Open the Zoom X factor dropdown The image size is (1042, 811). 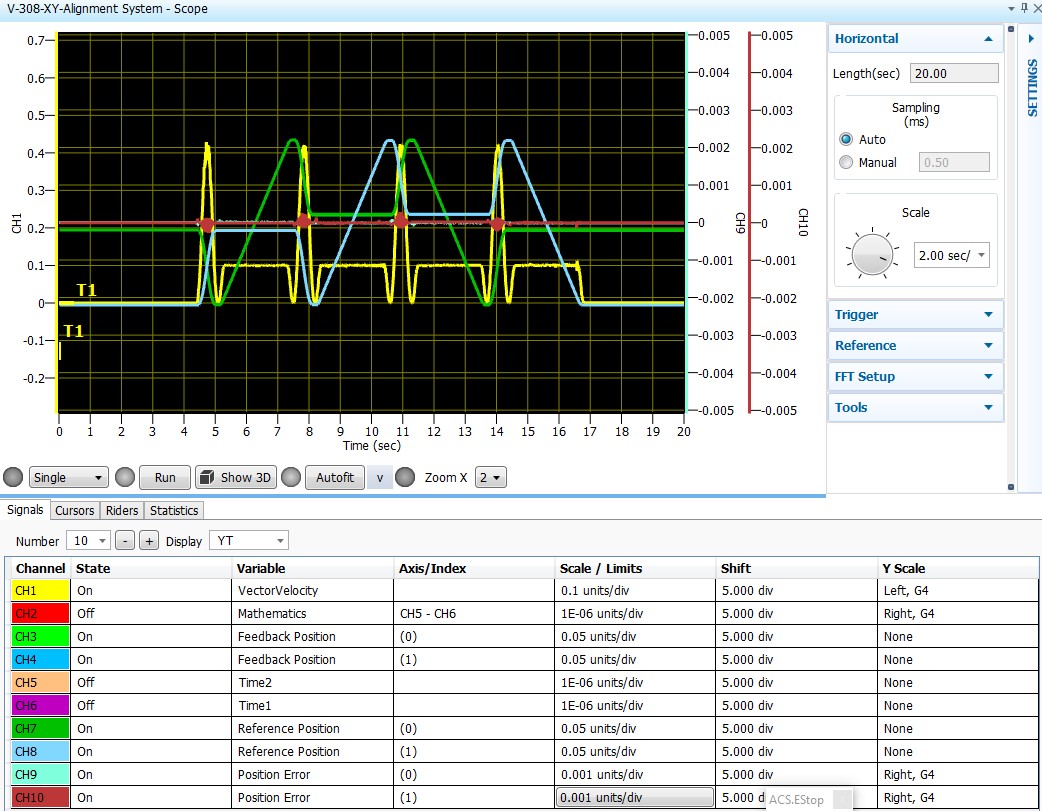490,477
